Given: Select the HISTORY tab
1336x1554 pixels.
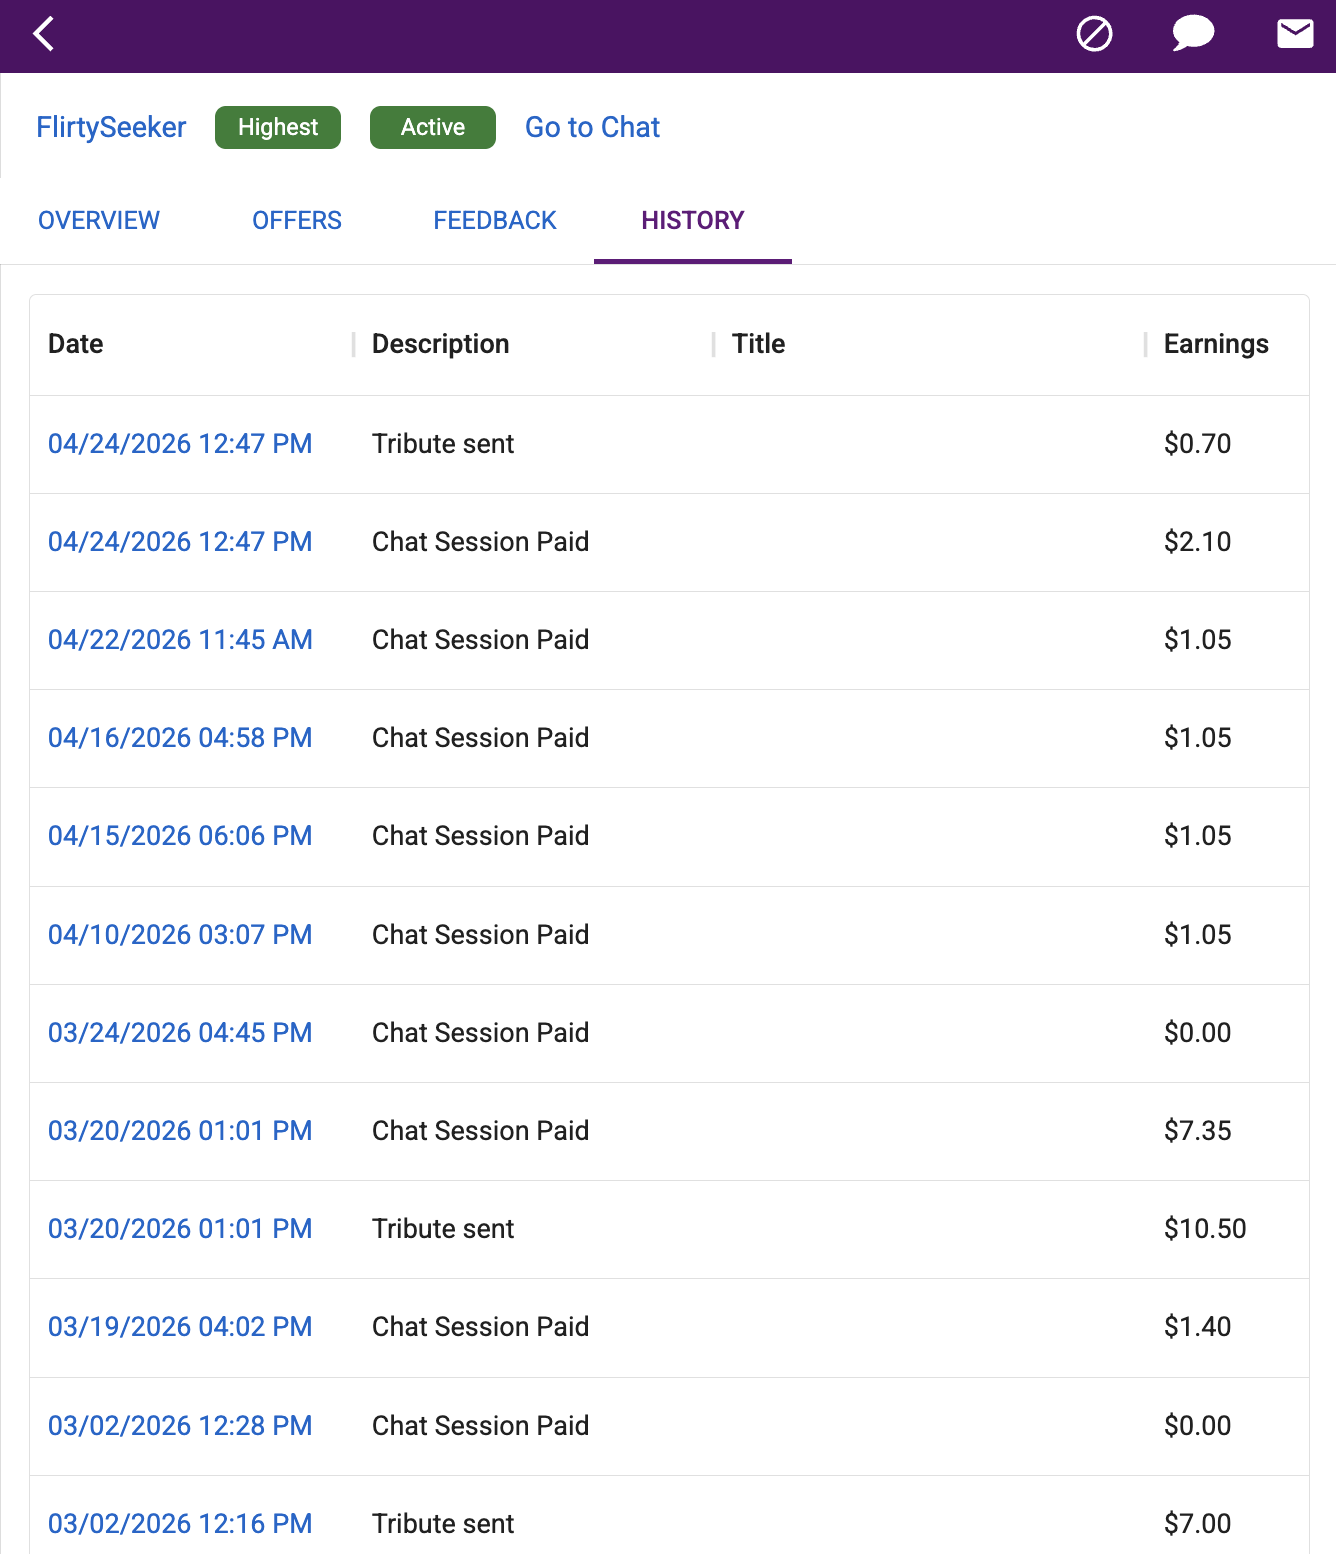Looking at the screenshot, I should 693,220.
